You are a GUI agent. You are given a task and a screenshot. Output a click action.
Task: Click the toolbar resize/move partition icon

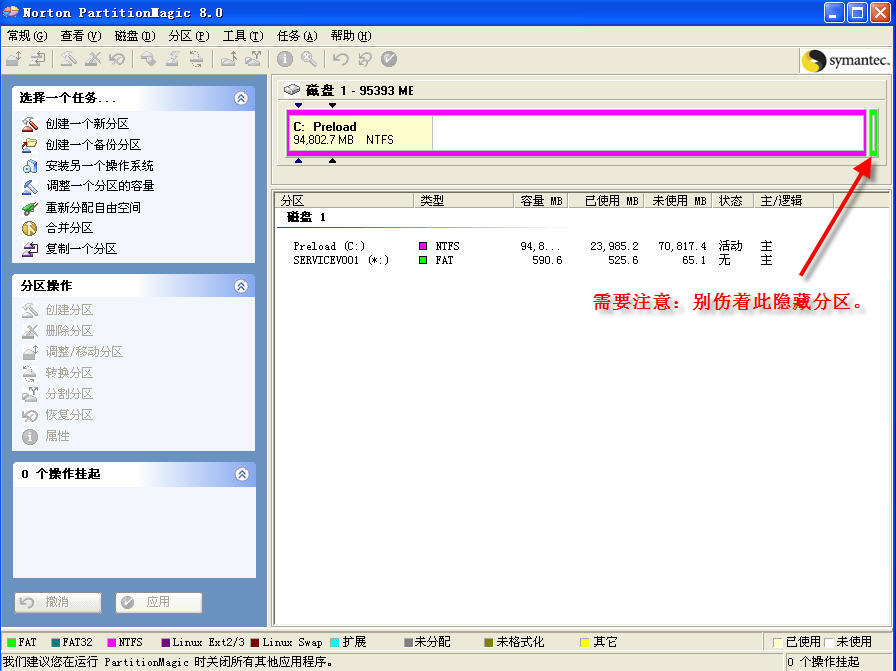click(14, 59)
